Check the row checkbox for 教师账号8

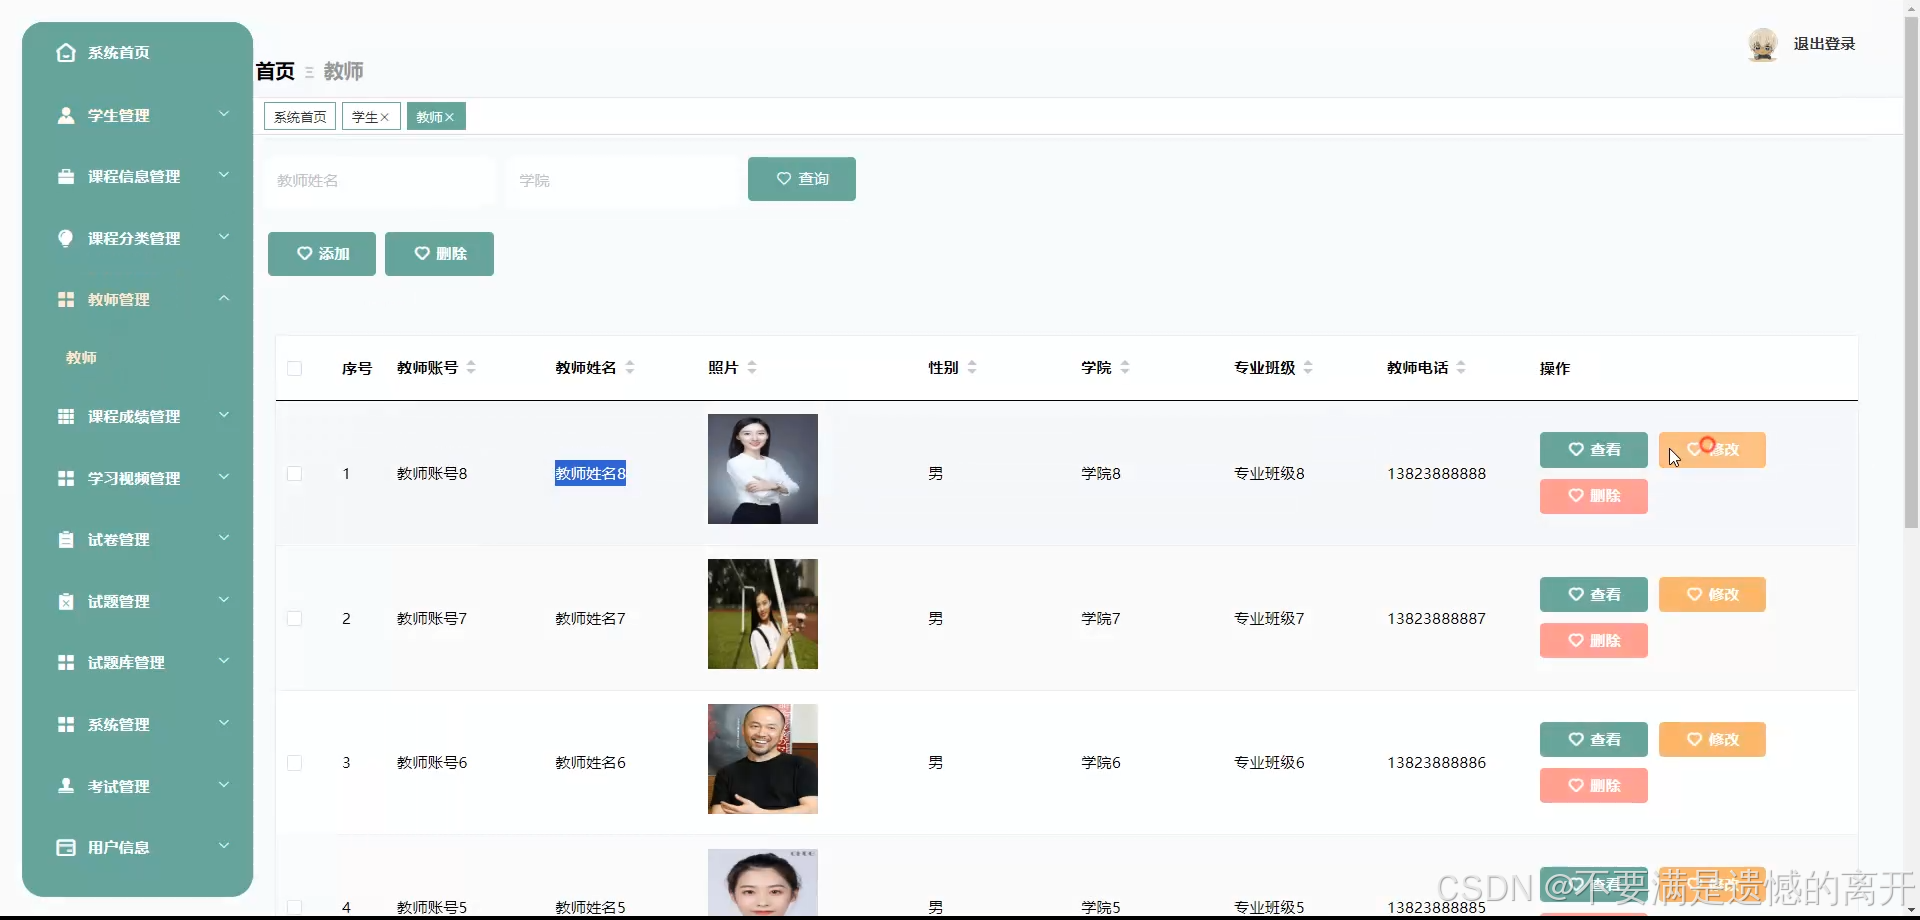coord(294,474)
